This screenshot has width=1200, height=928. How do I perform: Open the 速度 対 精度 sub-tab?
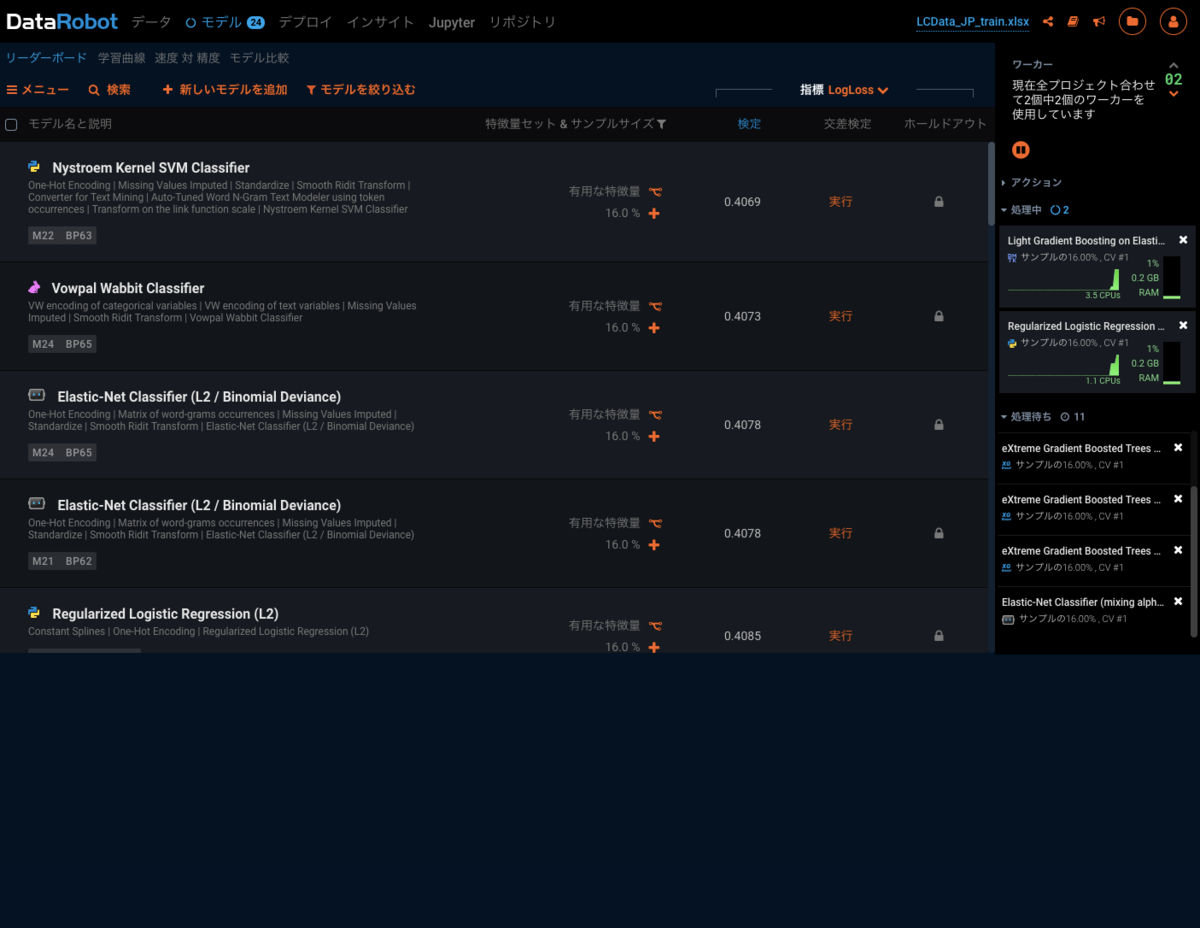[187, 58]
